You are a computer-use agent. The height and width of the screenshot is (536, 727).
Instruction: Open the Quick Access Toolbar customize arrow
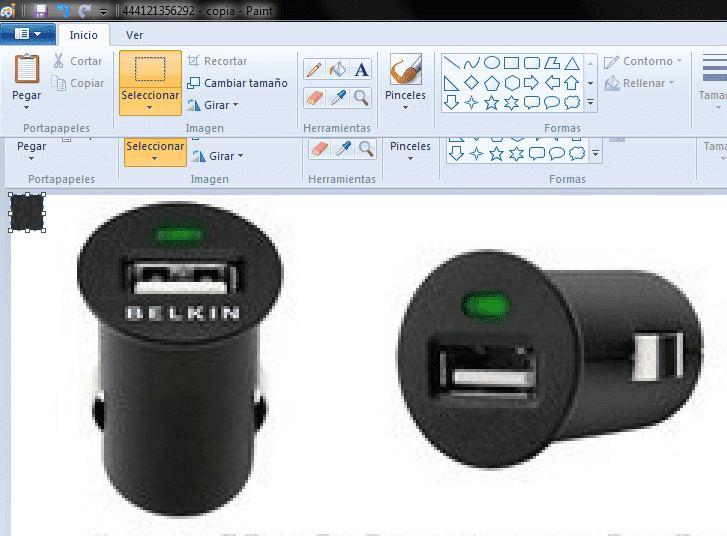tap(104, 11)
